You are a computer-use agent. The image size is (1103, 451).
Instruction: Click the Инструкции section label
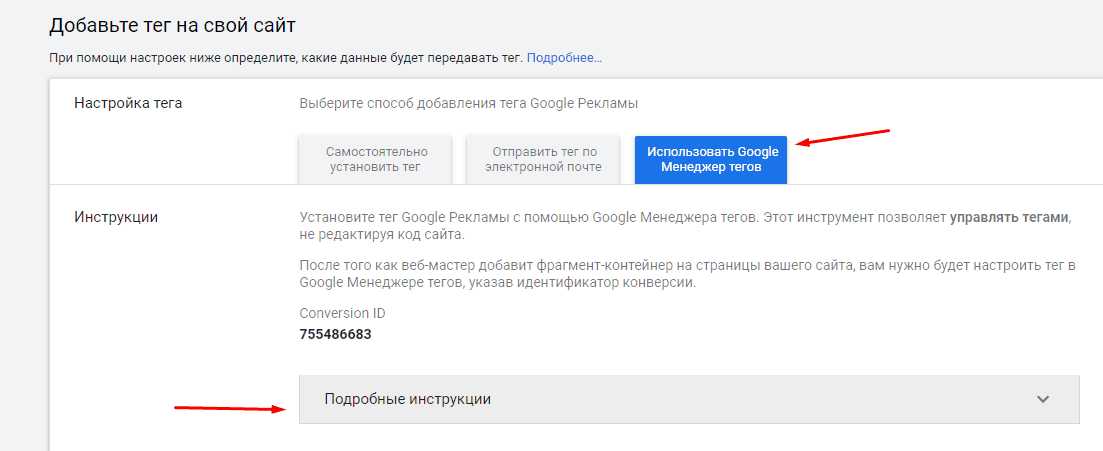click(116, 217)
